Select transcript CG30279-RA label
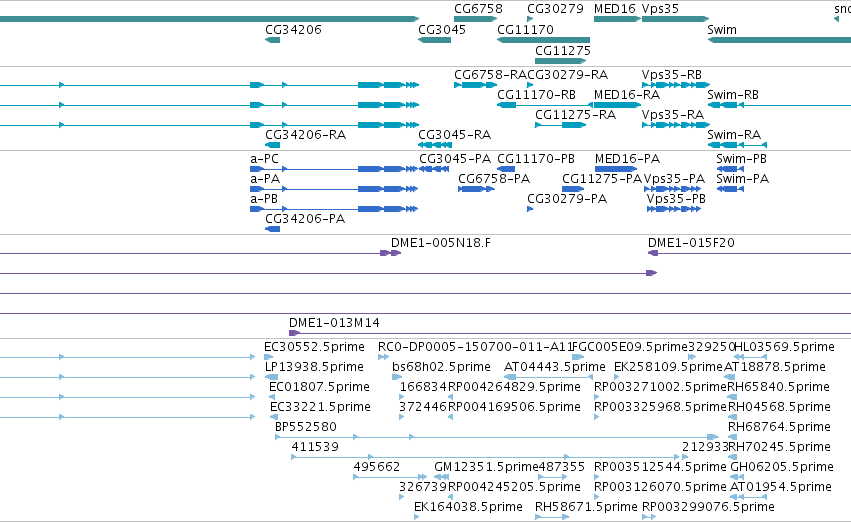The image size is (851, 522). coord(568,75)
